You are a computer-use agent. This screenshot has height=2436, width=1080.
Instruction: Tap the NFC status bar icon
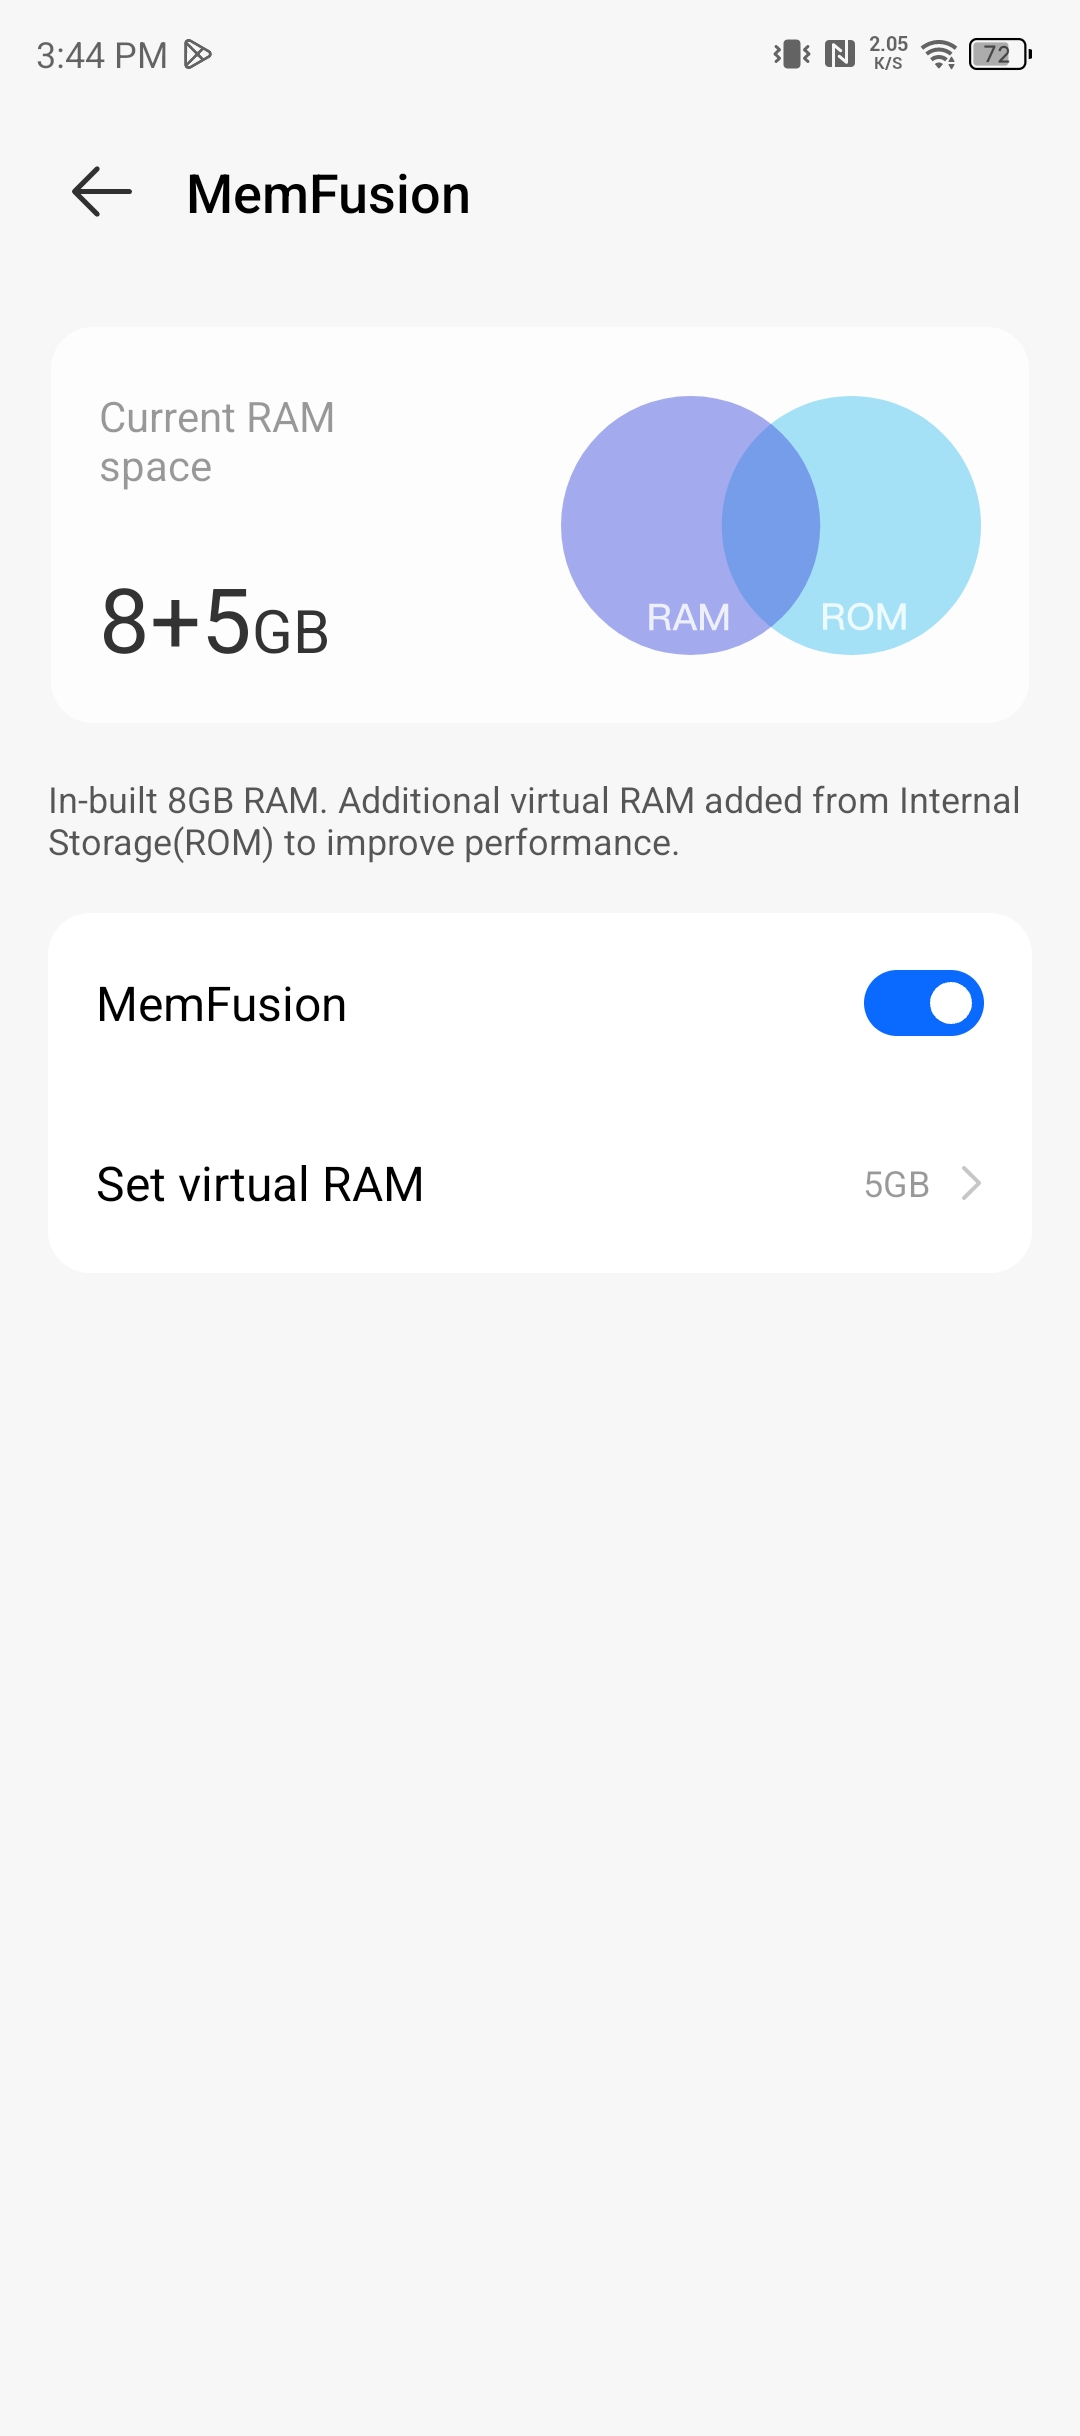tap(840, 54)
